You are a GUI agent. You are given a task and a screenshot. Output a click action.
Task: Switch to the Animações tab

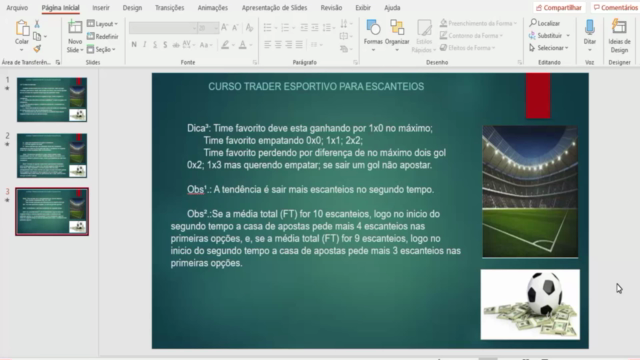(x=213, y=8)
